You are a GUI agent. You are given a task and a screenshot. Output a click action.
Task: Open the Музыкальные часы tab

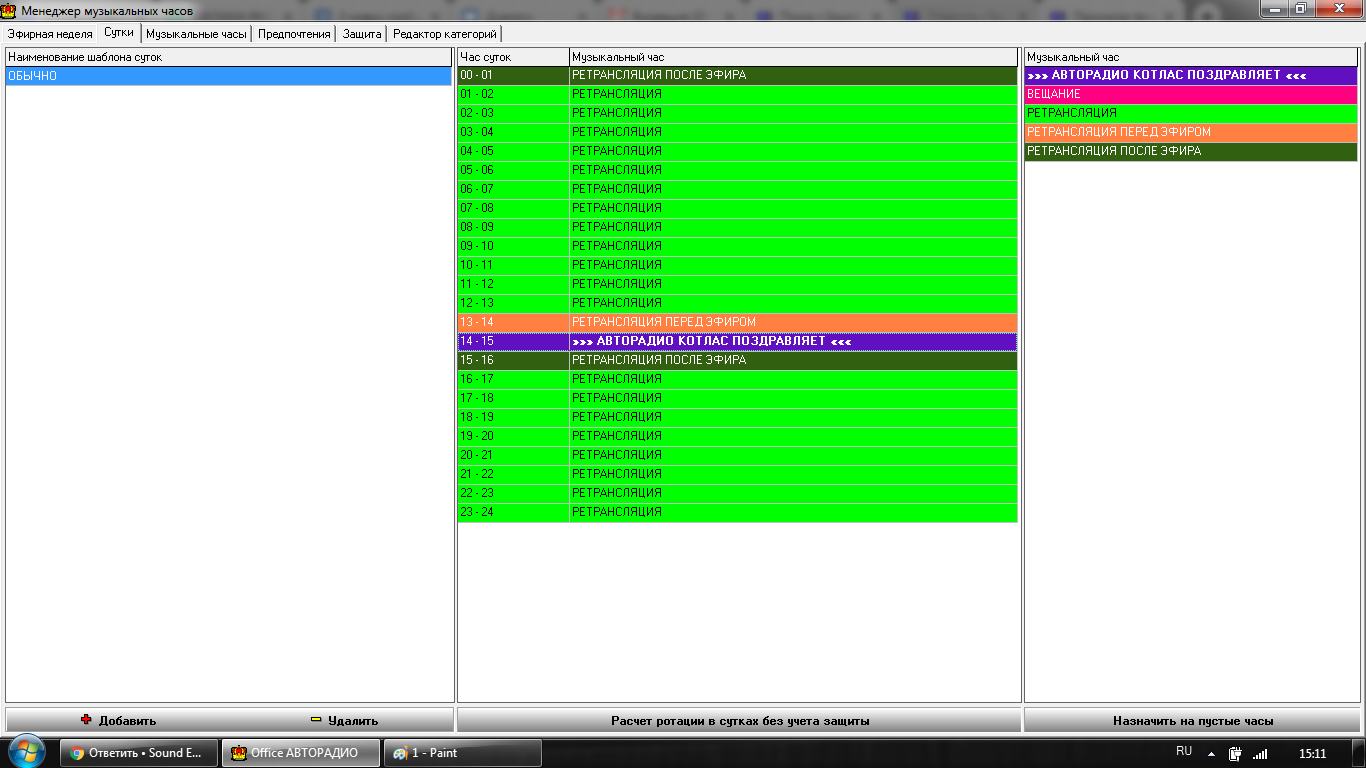pyautogui.click(x=196, y=34)
